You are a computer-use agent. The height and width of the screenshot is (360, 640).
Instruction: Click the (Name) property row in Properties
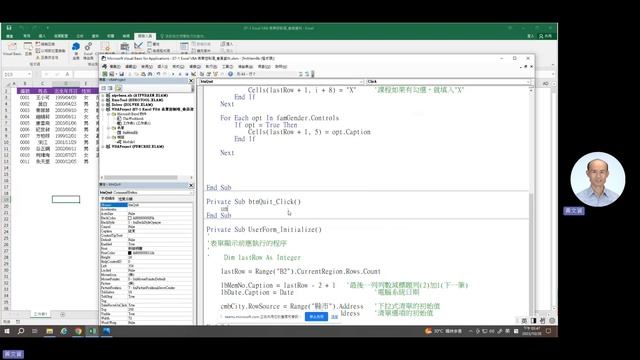click(147, 205)
